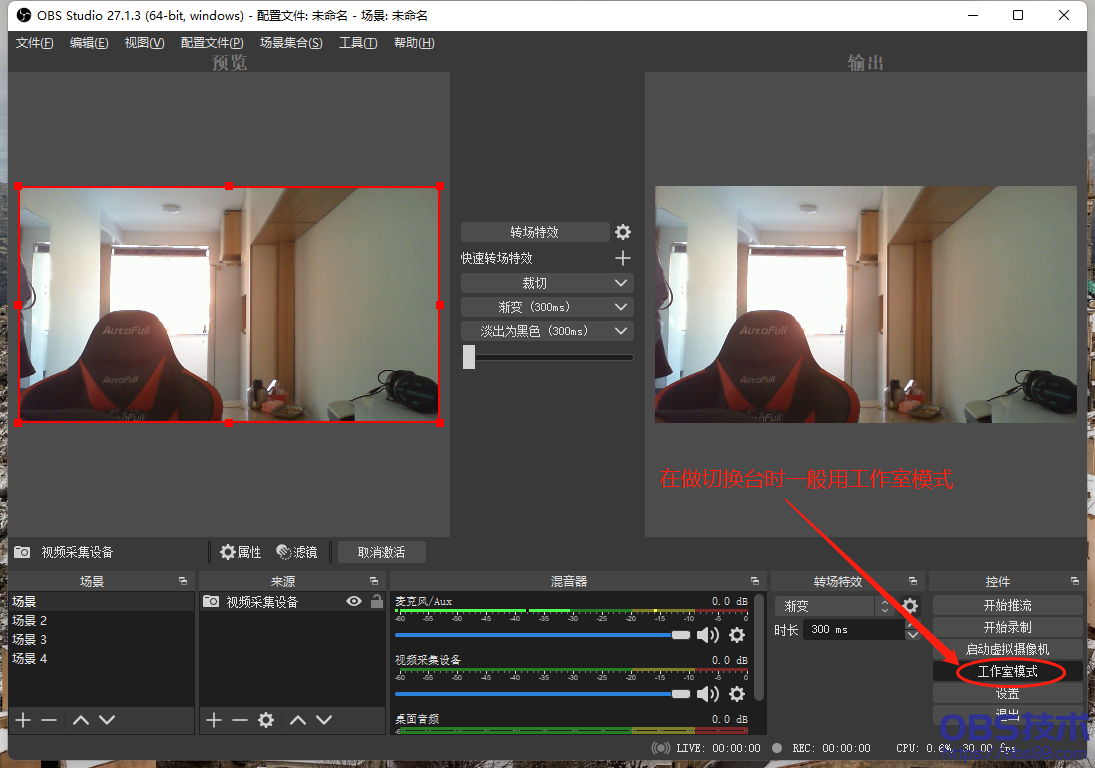Move the selected source up
Viewport: 1095px width, 768px height.
(298, 720)
